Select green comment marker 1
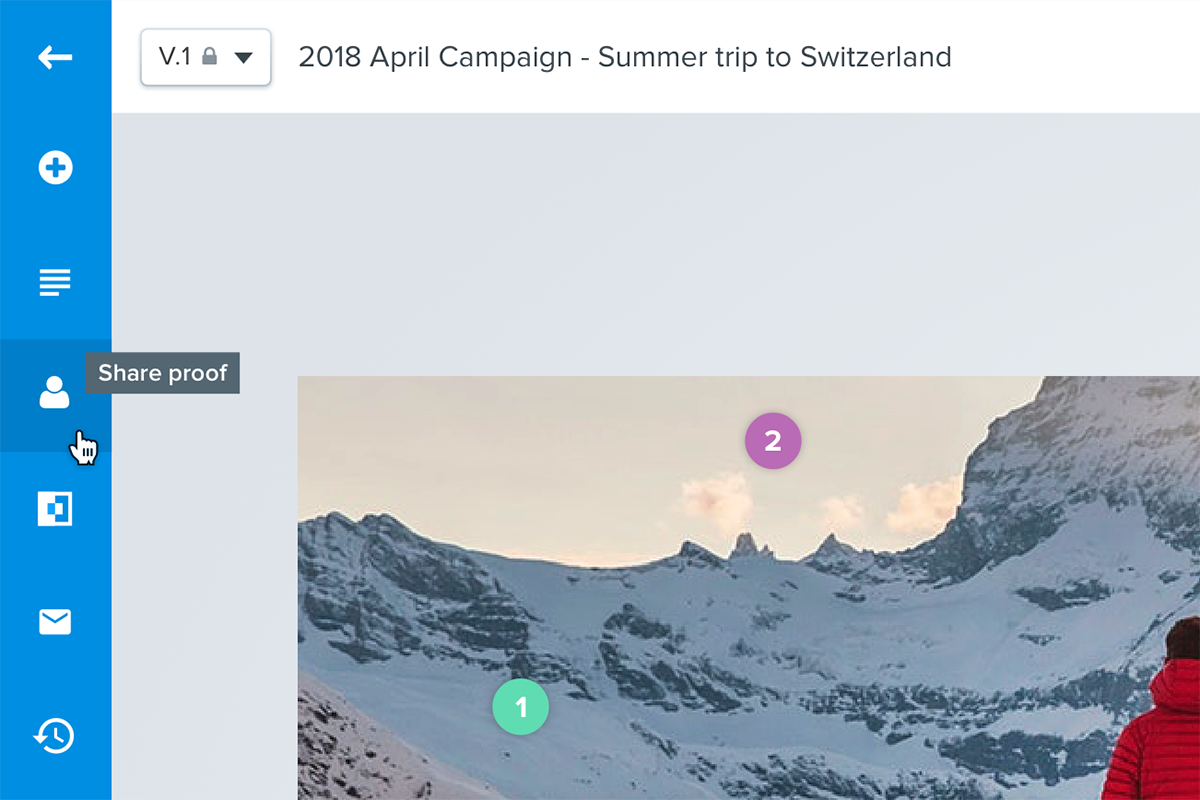 pyautogui.click(x=520, y=708)
